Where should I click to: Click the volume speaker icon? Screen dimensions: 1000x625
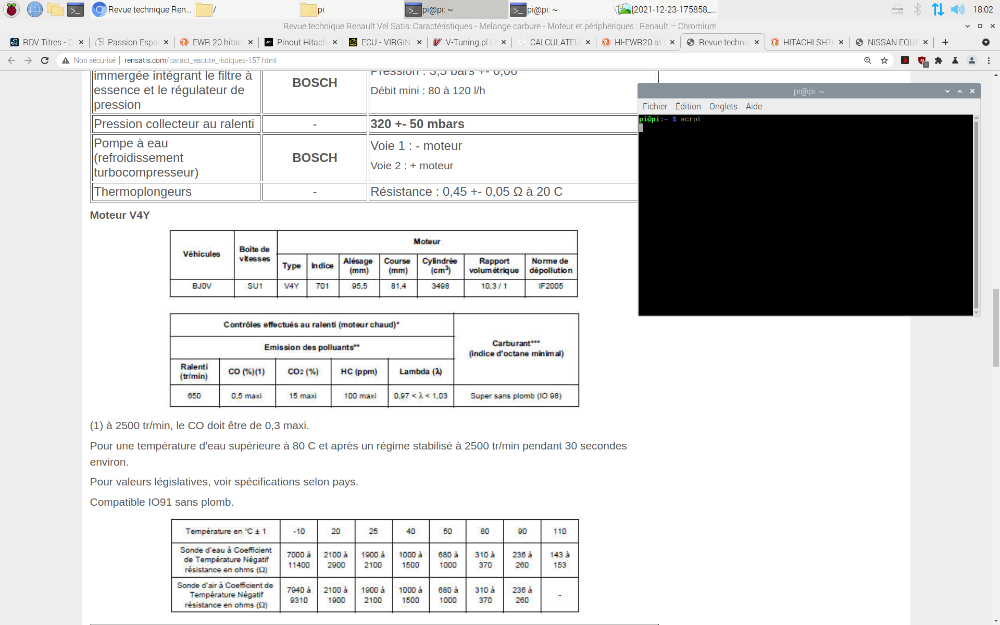[x=957, y=9]
